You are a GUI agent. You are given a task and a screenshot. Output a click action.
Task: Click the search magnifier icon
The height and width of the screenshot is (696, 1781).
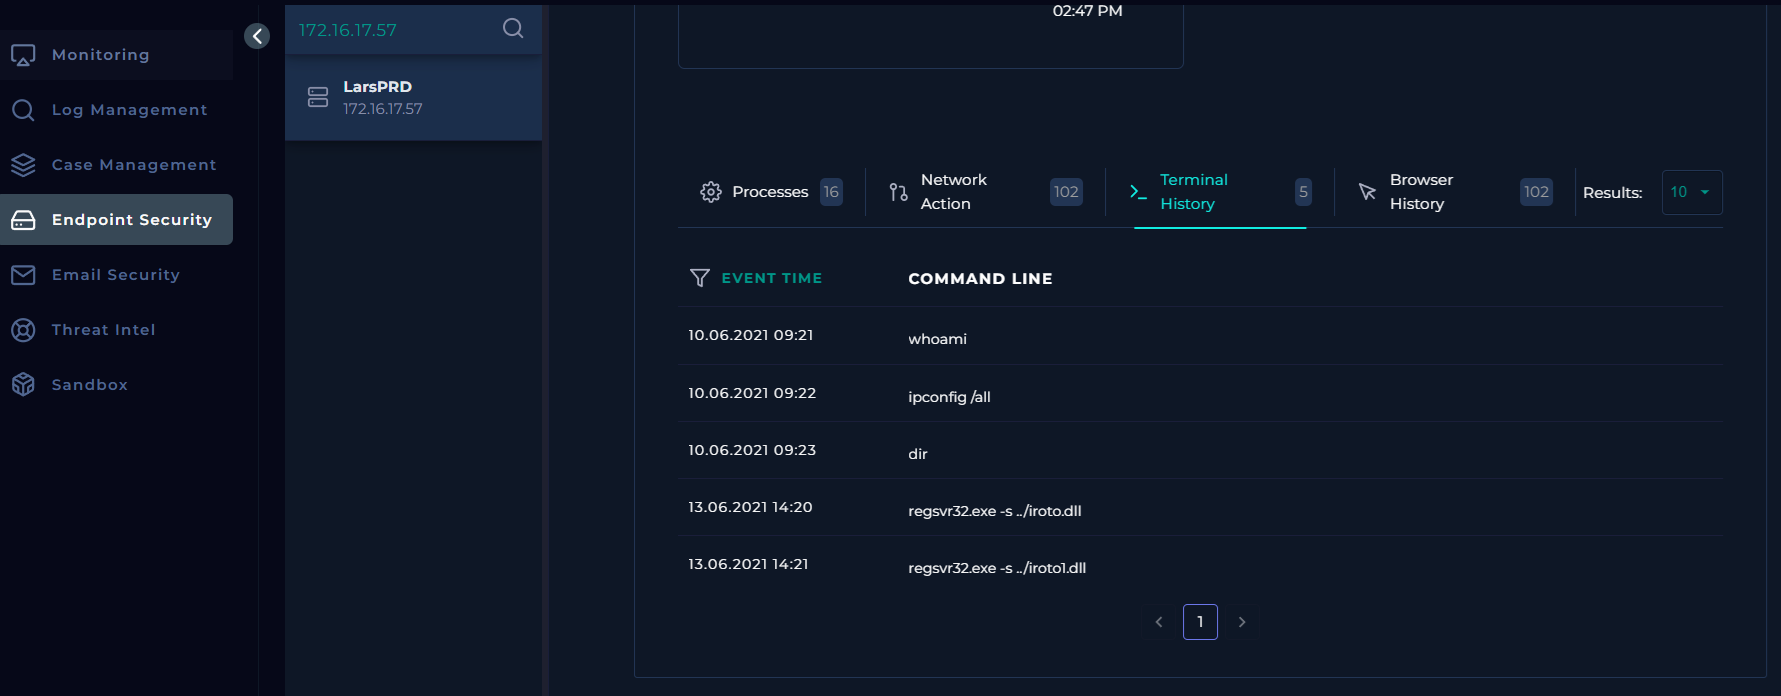(x=513, y=28)
